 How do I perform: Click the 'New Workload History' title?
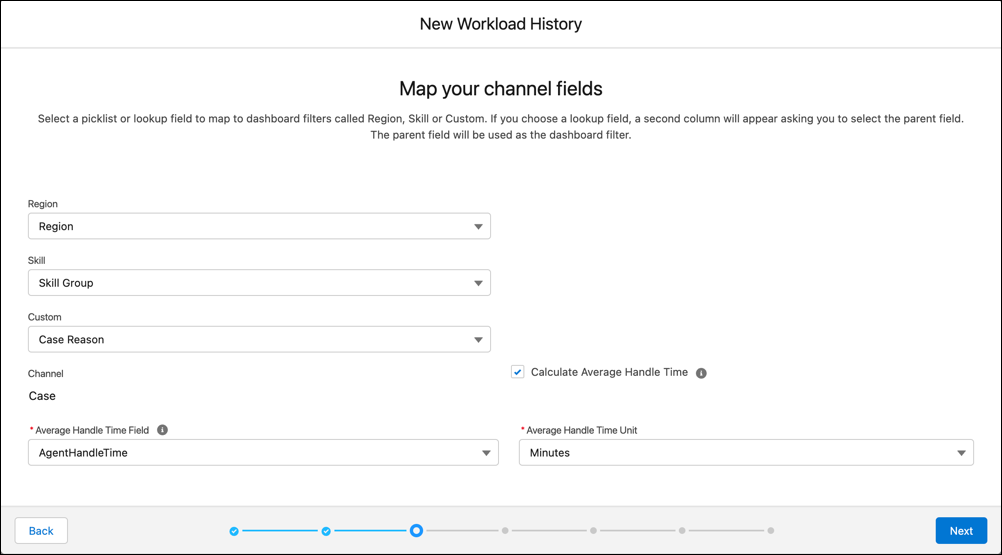(x=501, y=24)
